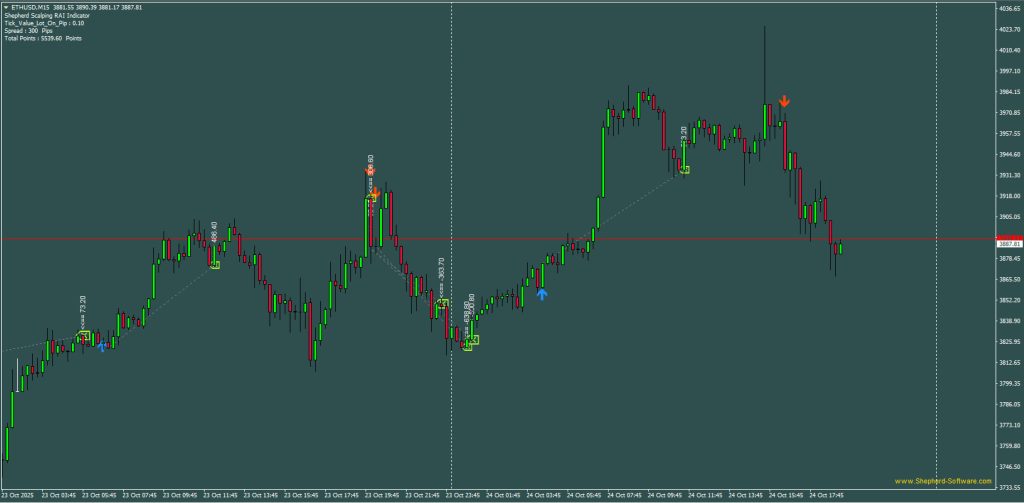Select the blue buy arrow at 24 Oct 03:45
The height and width of the screenshot is (503, 1024).
pyautogui.click(x=541, y=294)
